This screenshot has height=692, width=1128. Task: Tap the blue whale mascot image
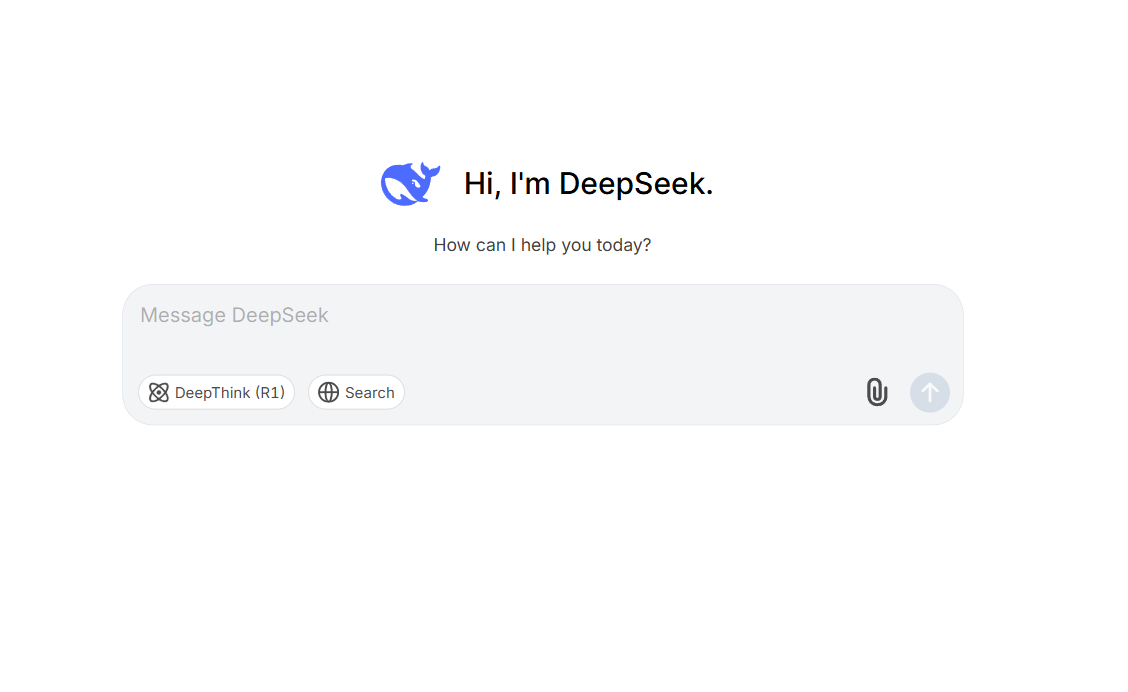click(x=410, y=181)
